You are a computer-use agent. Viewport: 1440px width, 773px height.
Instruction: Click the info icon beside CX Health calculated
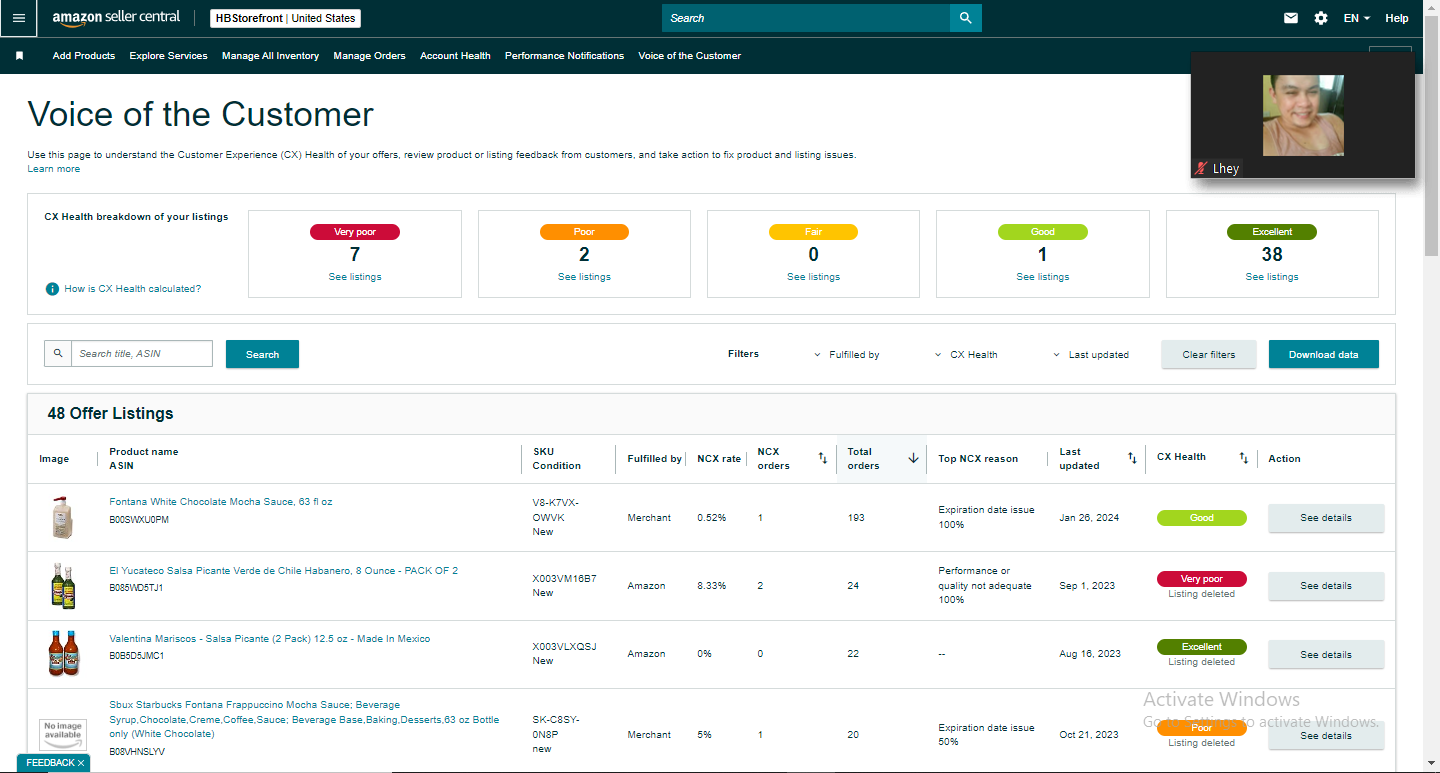(52, 289)
